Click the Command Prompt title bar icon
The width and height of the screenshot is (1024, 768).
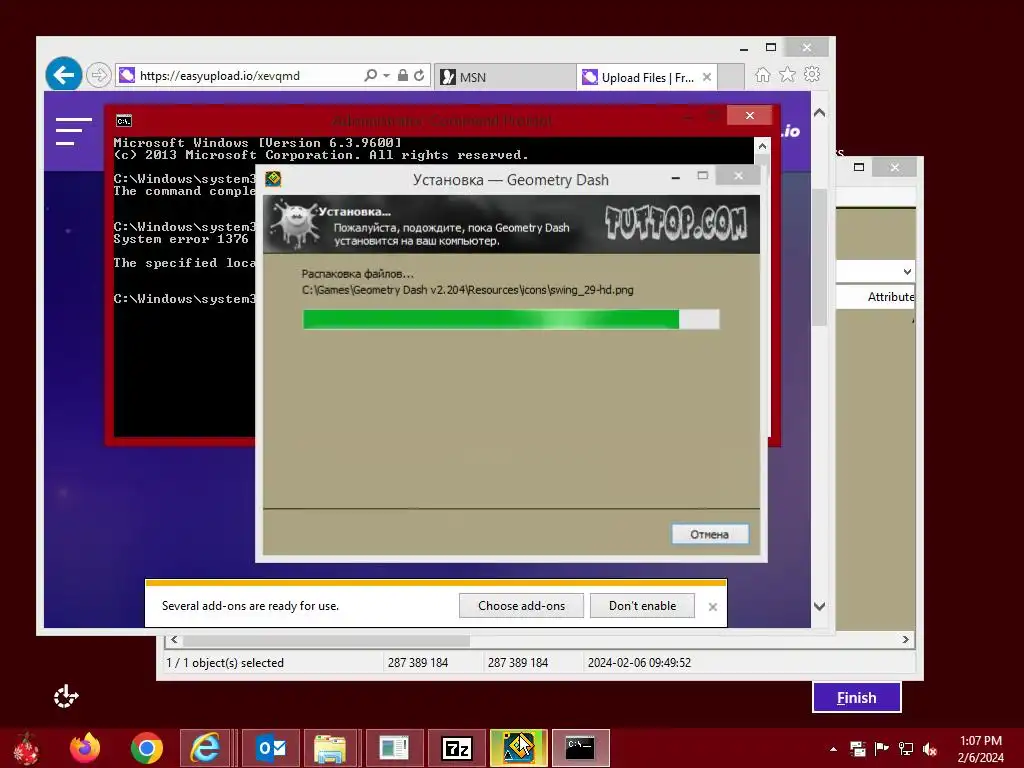[123, 120]
